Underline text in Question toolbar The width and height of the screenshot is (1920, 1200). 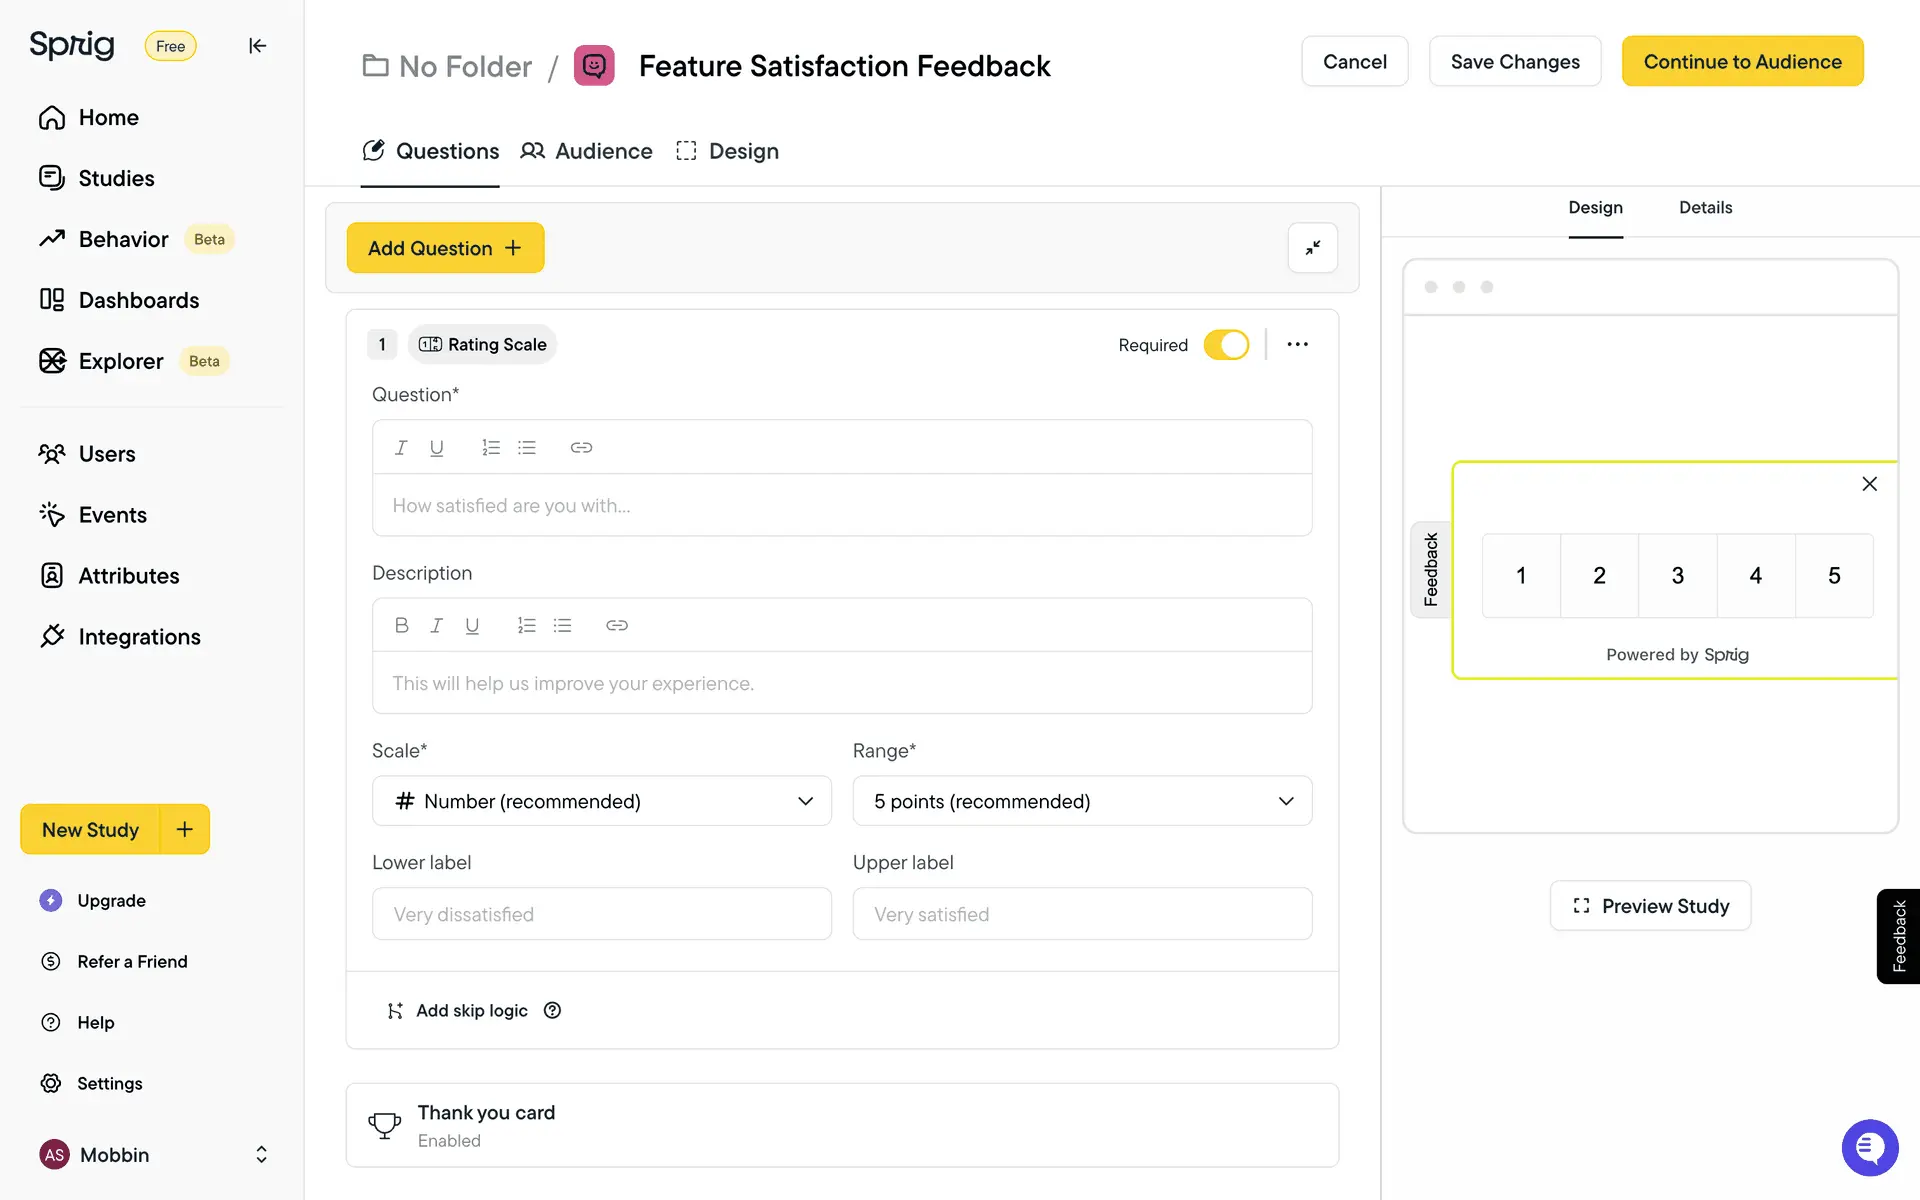(x=436, y=447)
